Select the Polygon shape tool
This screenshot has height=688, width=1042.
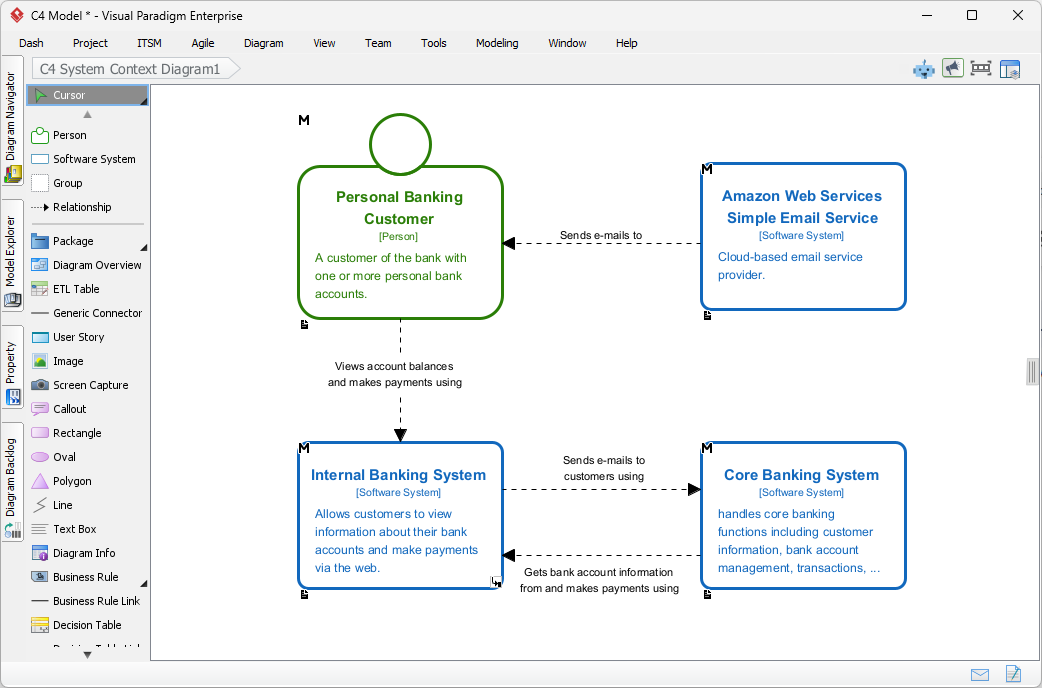click(71, 481)
